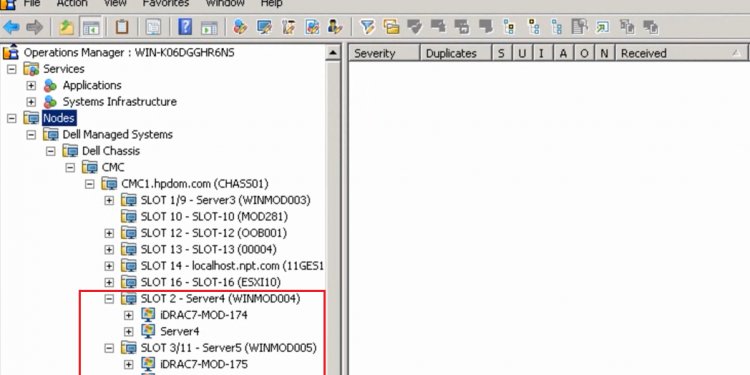The height and width of the screenshot is (375, 750).
Task: Click the Up one level folder icon
Action: 66,27
